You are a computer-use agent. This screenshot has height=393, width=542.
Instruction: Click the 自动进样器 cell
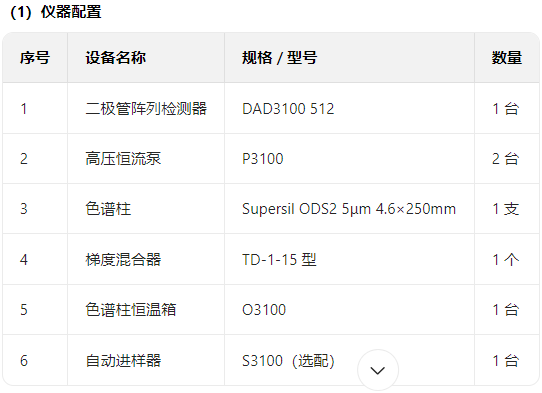pyautogui.click(x=146, y=360)
